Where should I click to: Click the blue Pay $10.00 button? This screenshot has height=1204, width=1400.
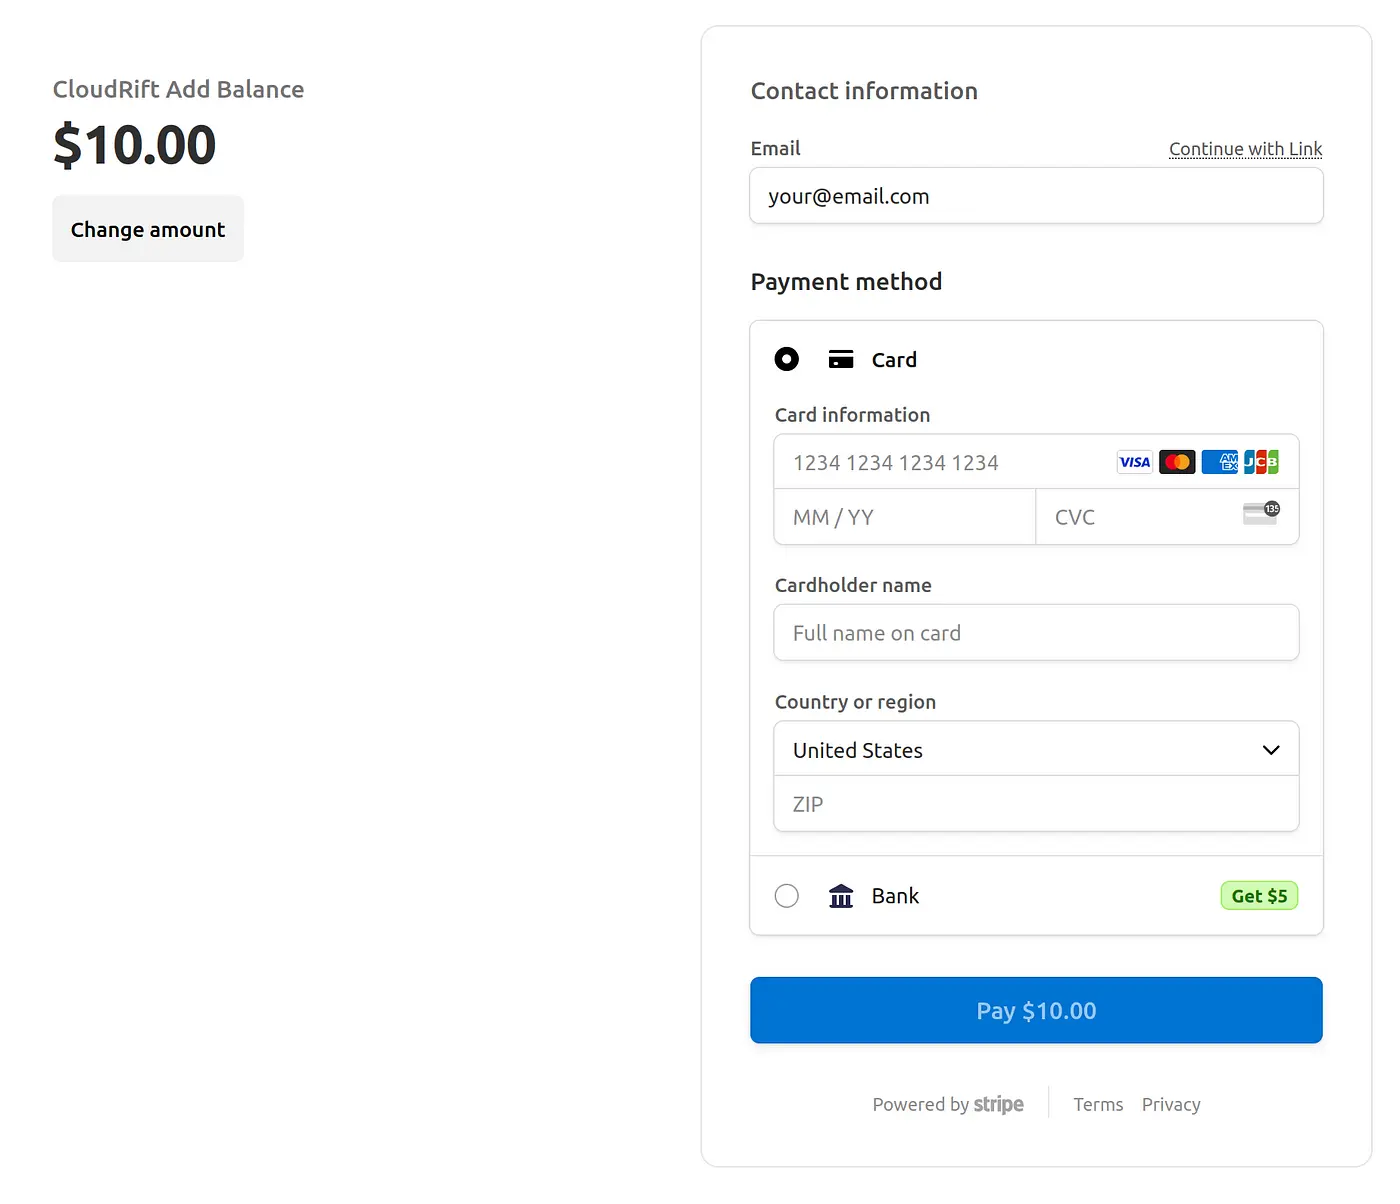click(x=1036, y=1010)
